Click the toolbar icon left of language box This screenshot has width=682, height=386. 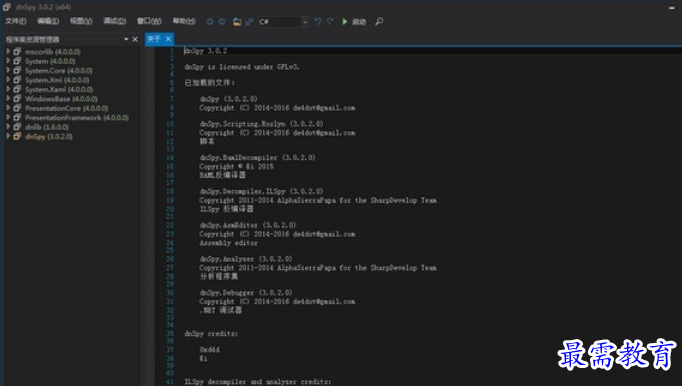pyautogui.click(x=249, y=21)
